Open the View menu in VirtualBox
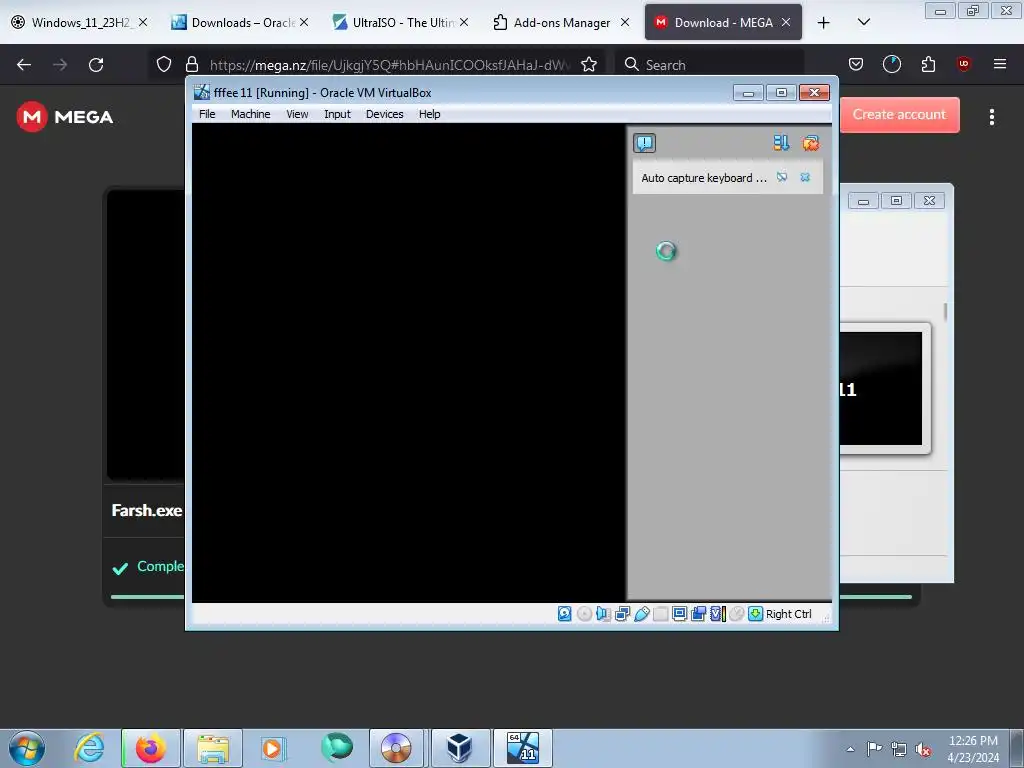 click(x=297, y=114)
